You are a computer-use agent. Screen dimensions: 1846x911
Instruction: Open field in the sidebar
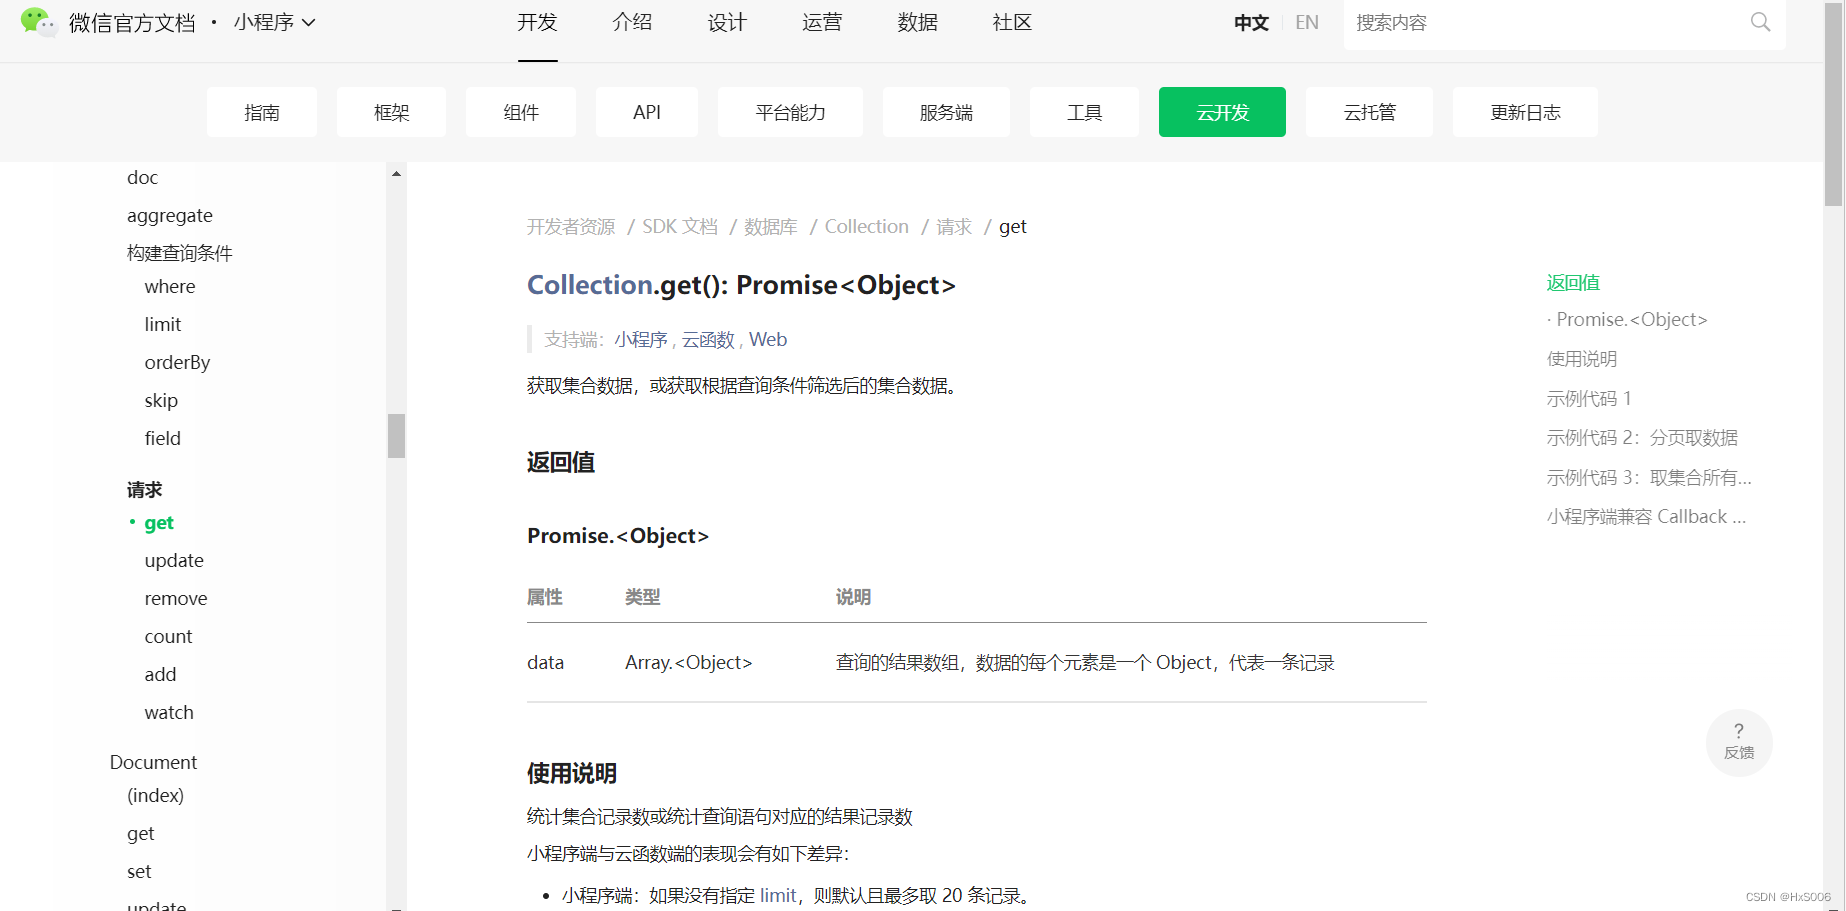coord(163,438)
